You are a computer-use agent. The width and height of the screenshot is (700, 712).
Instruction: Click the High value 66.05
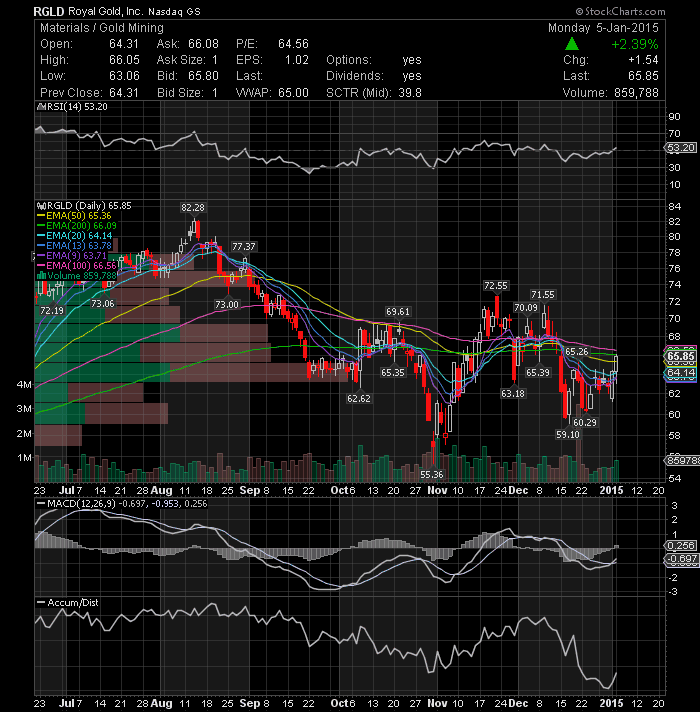(124, 60)
